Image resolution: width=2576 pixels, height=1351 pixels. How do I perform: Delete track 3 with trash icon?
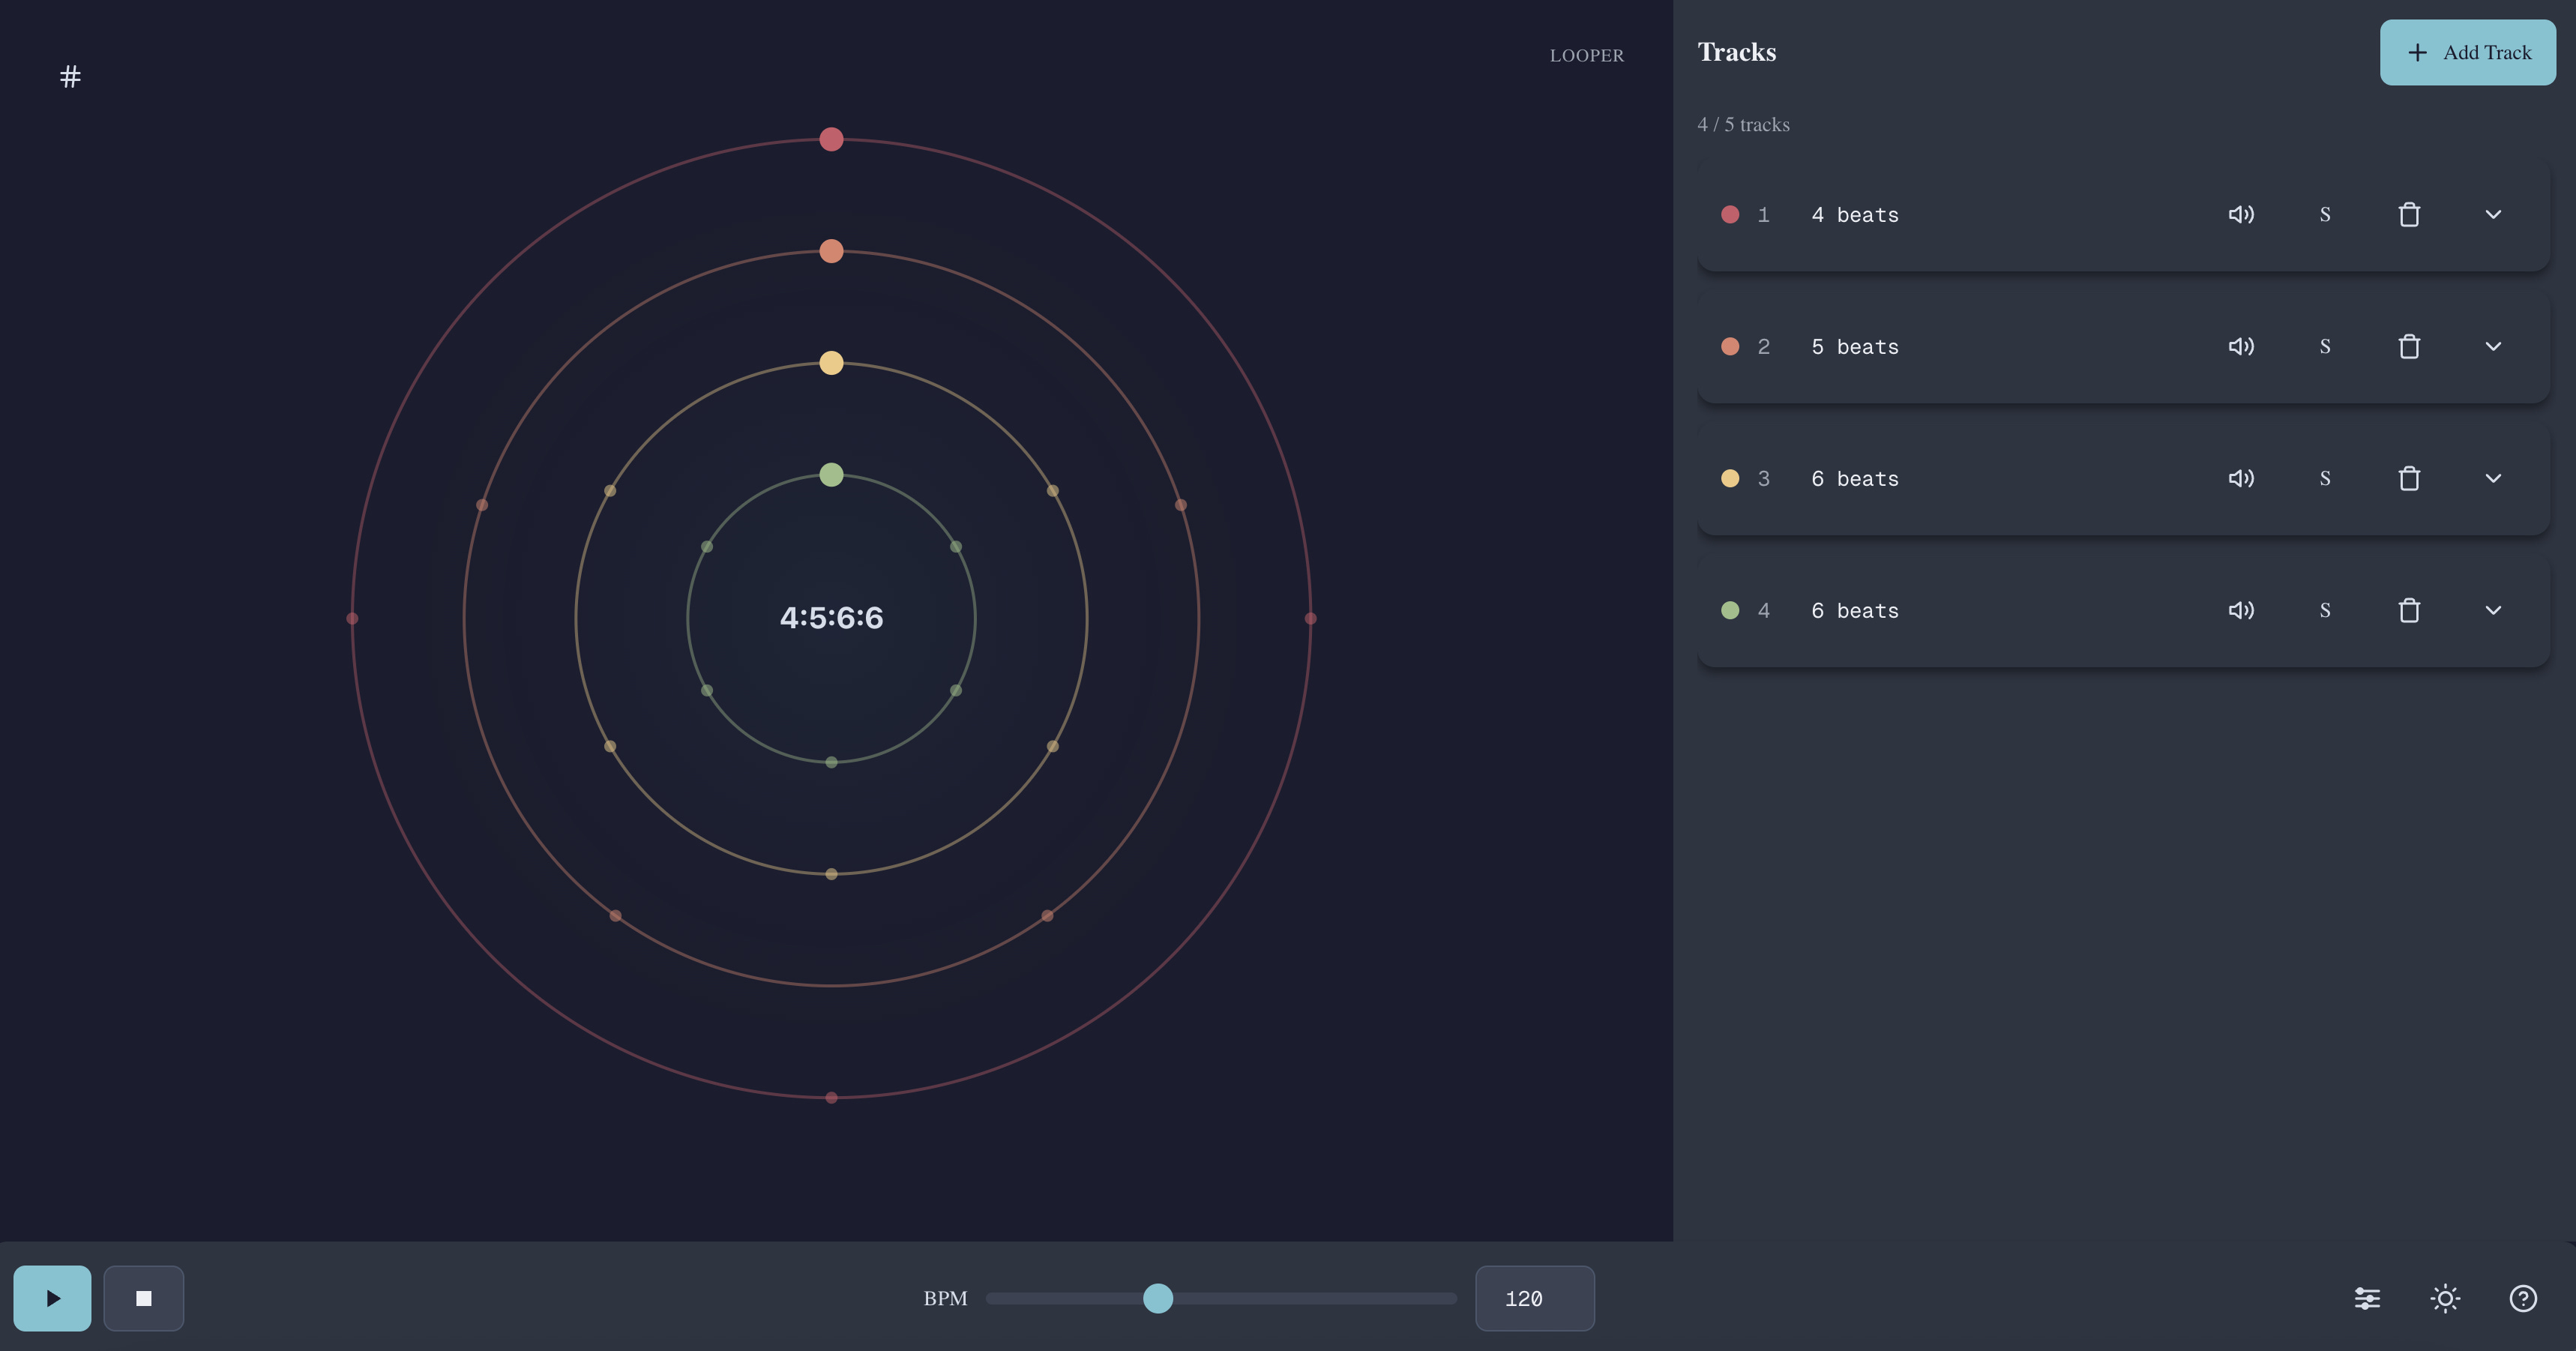coord(2409,479)
